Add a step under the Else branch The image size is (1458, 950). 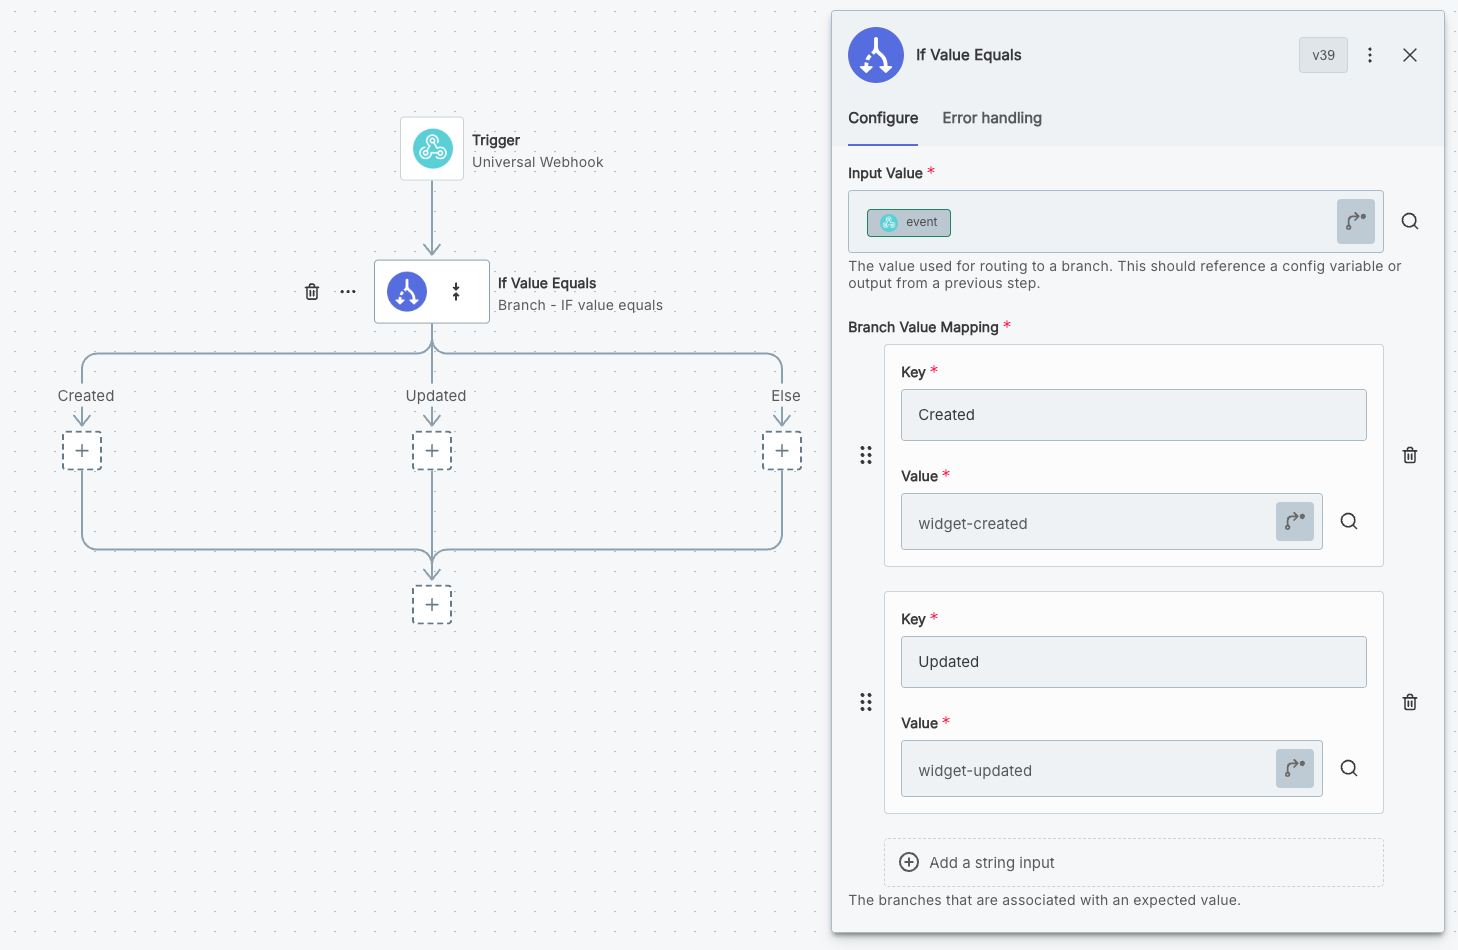click(782, 451)
